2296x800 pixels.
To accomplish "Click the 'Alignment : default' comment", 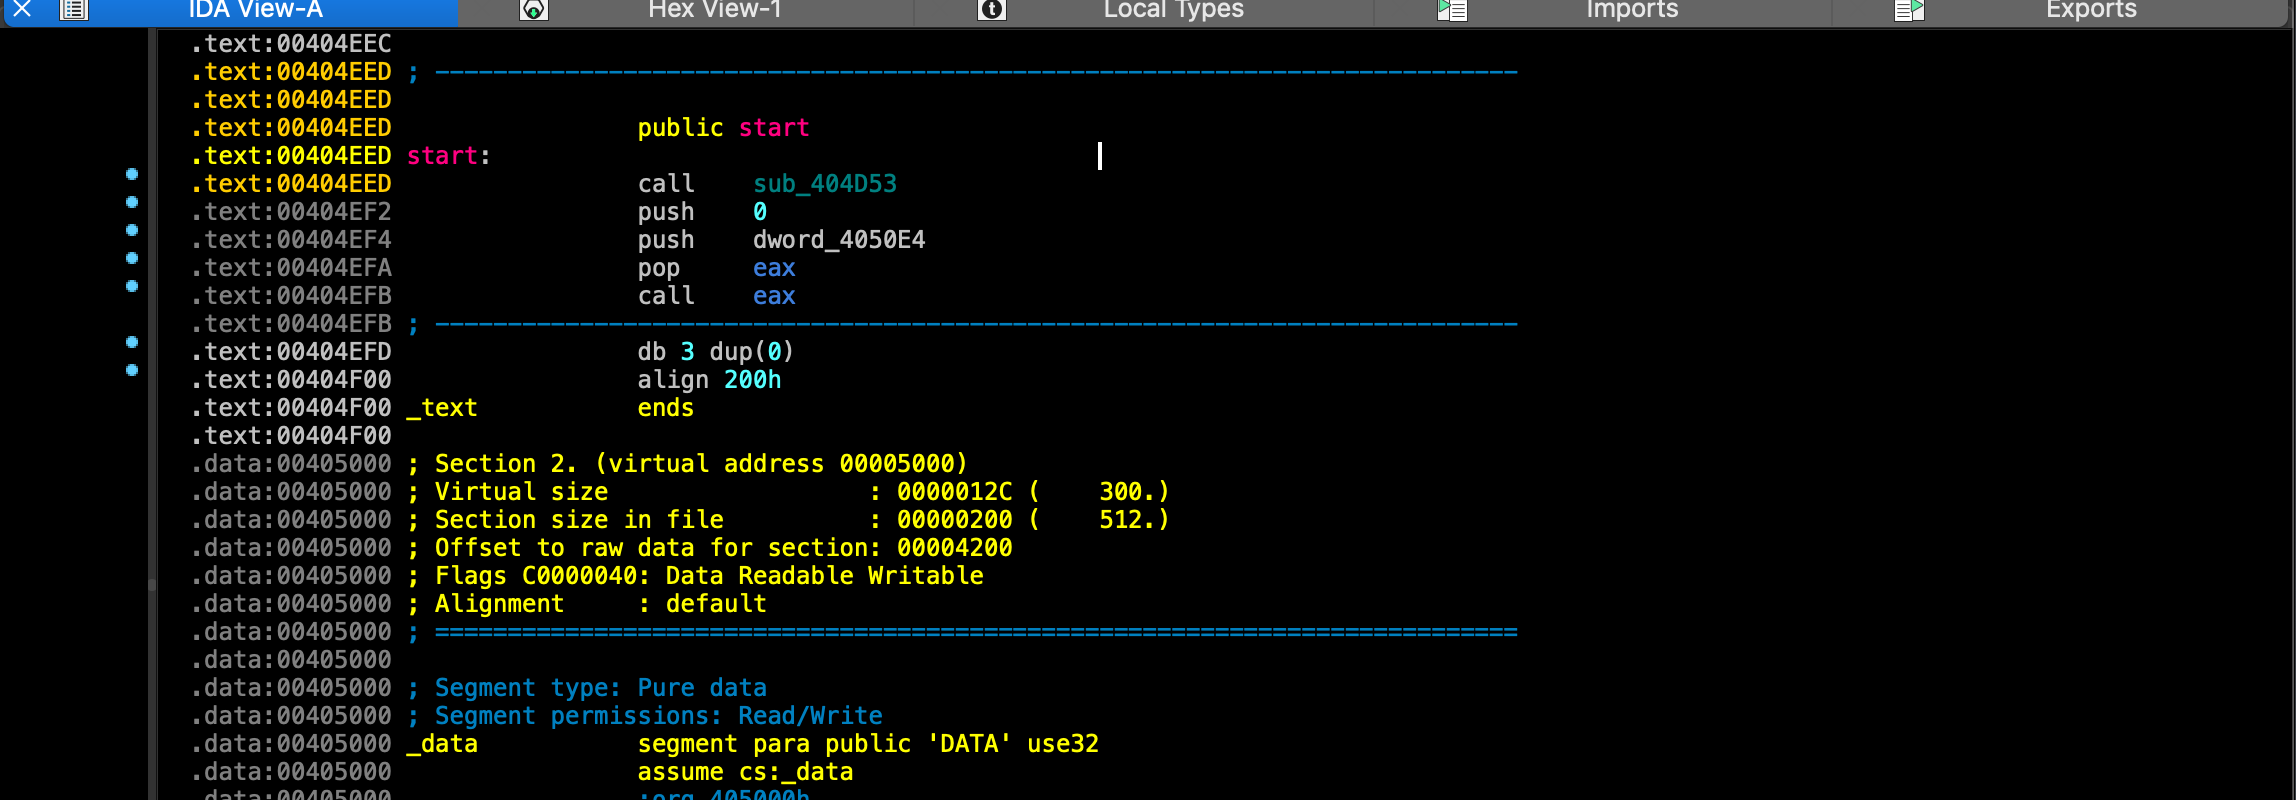I will tap(587, 604).
